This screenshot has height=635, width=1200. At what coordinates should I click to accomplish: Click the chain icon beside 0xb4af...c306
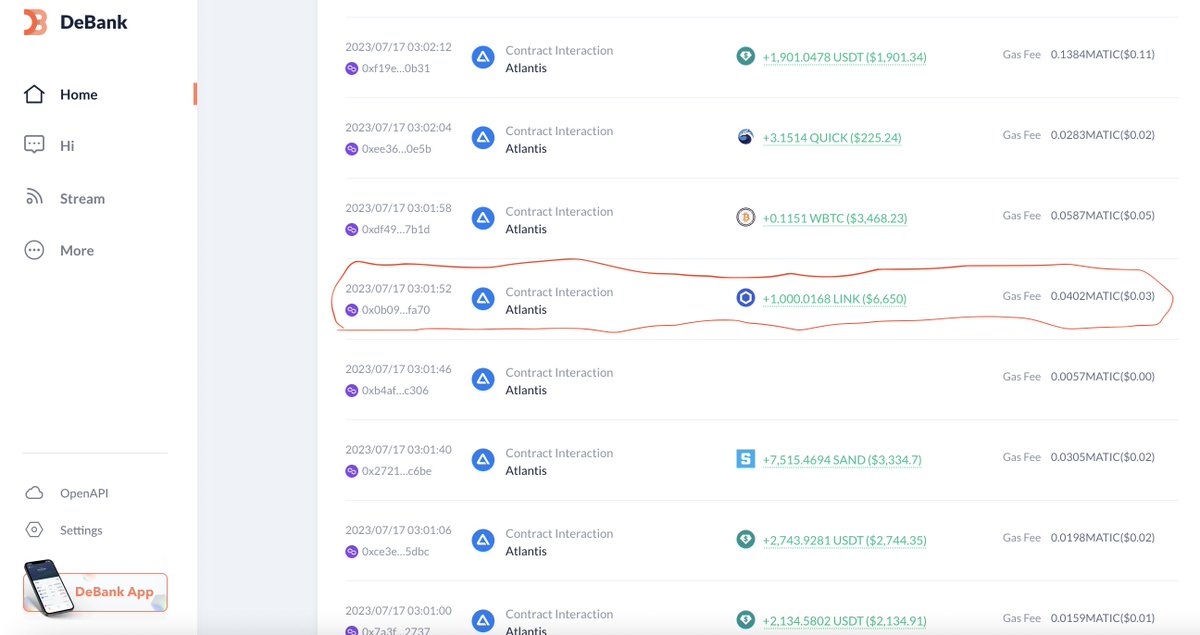(x=352, y=390)
